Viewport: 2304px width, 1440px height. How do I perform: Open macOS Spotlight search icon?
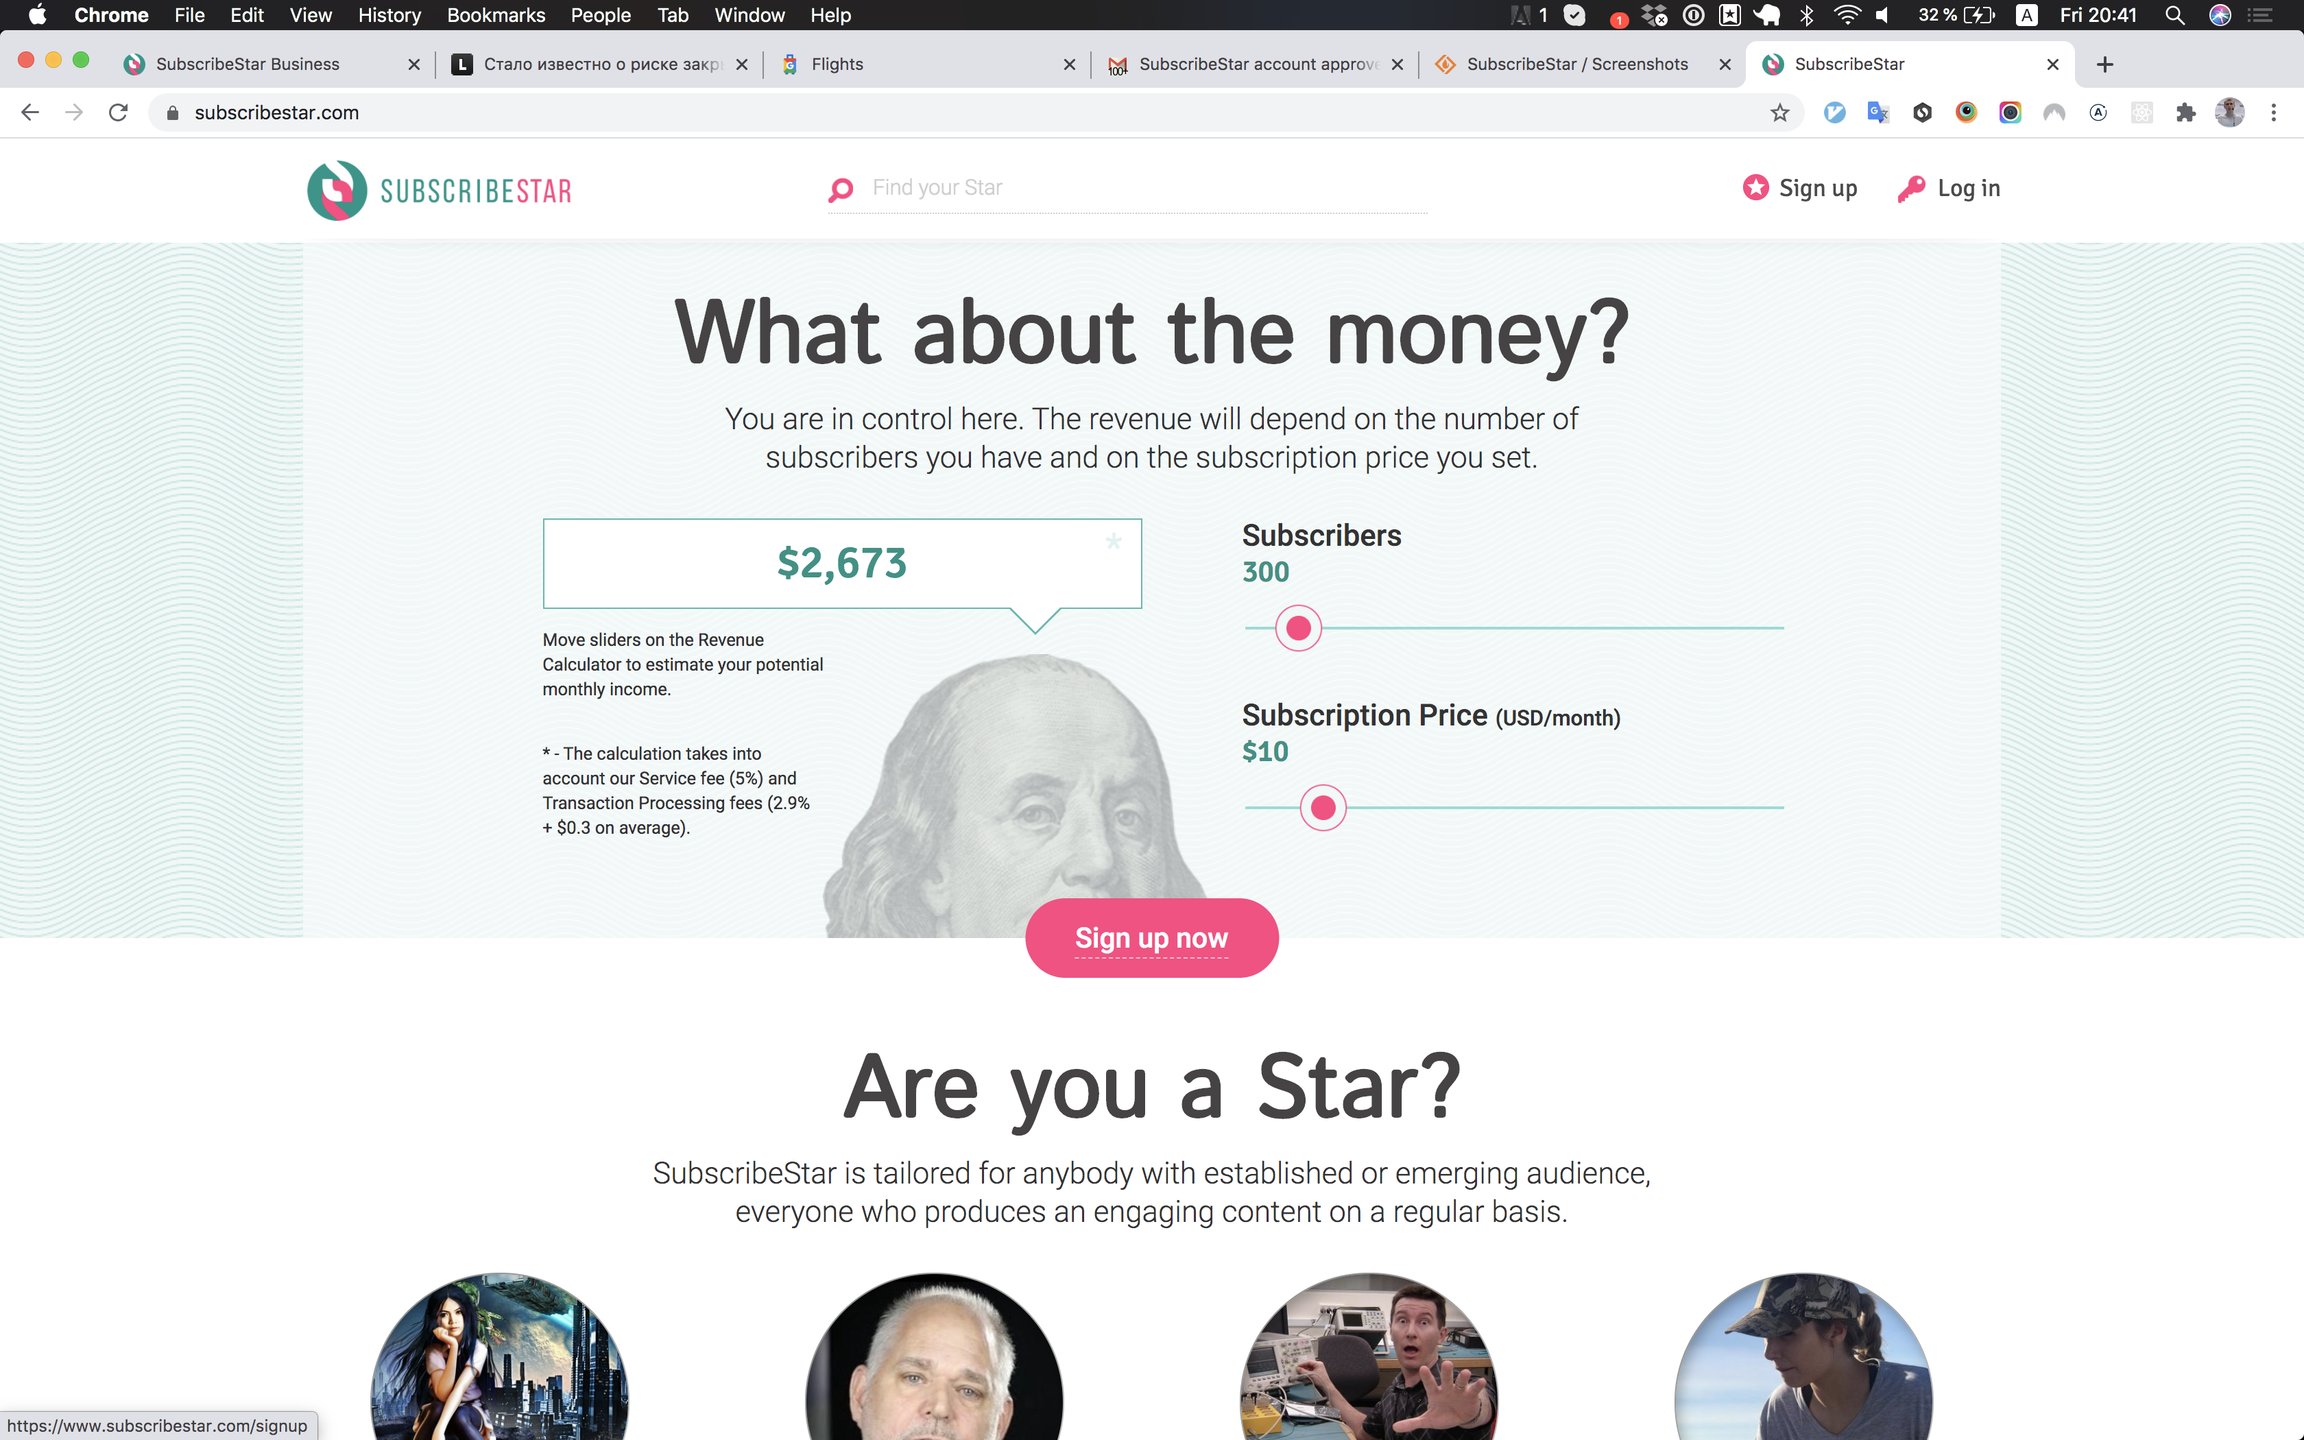pos(2174,15)
